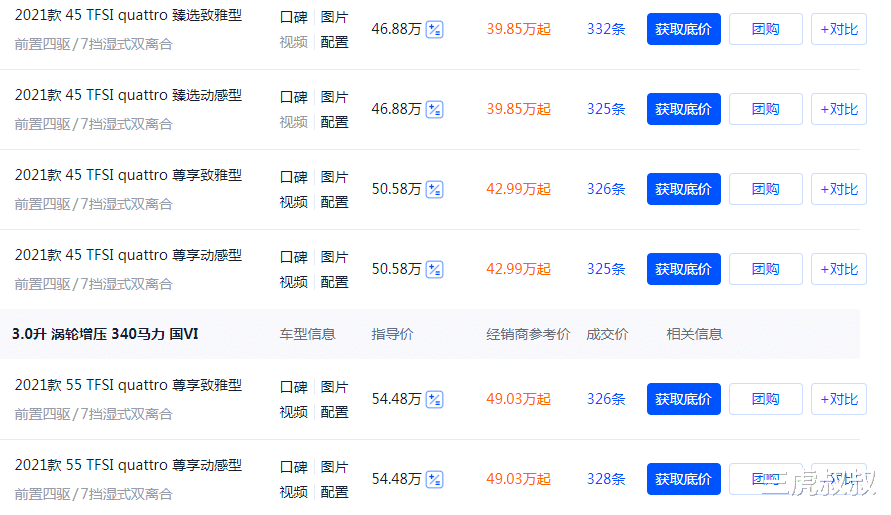View 325条 deal prices for 臻选动感型
This screenshot has height=515, width=891.
(606, 109)
